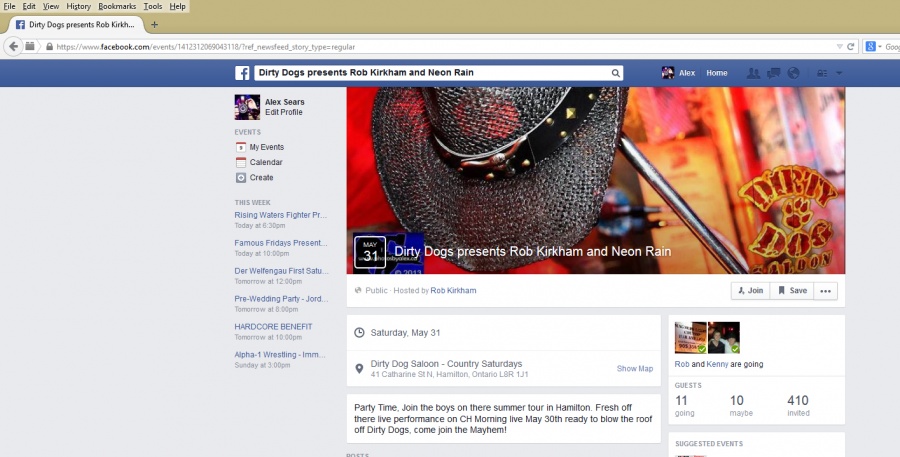
Task: Open the events Calendar
Action: [x=259, y=162]
